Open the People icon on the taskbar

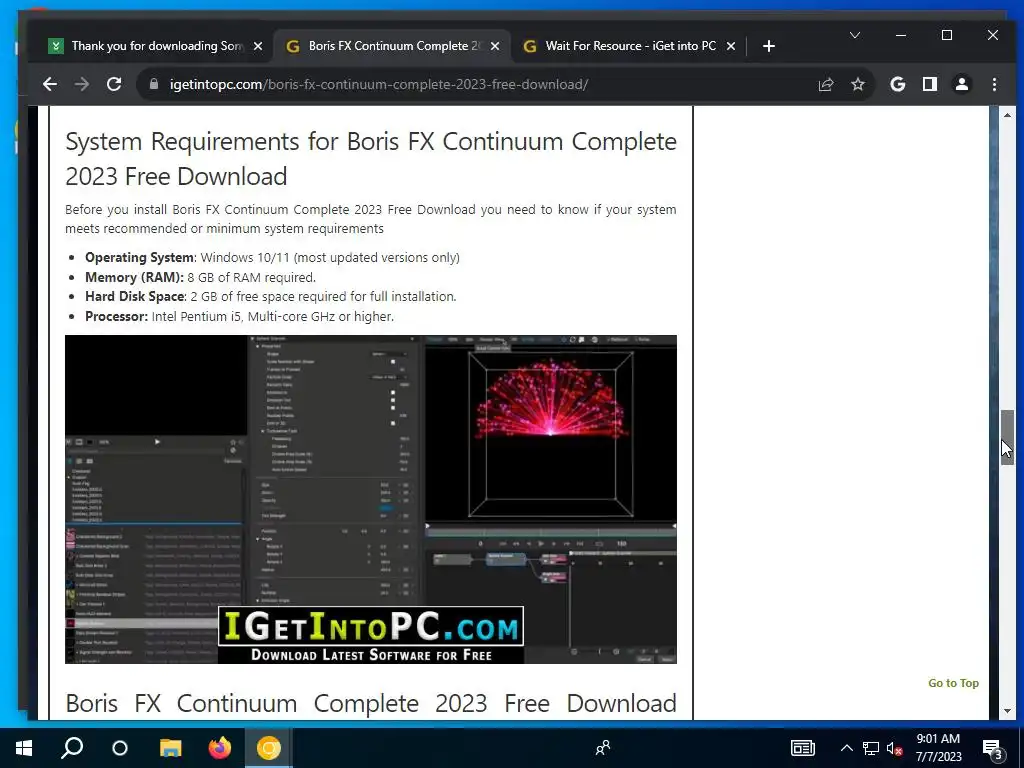pos(603,748)
